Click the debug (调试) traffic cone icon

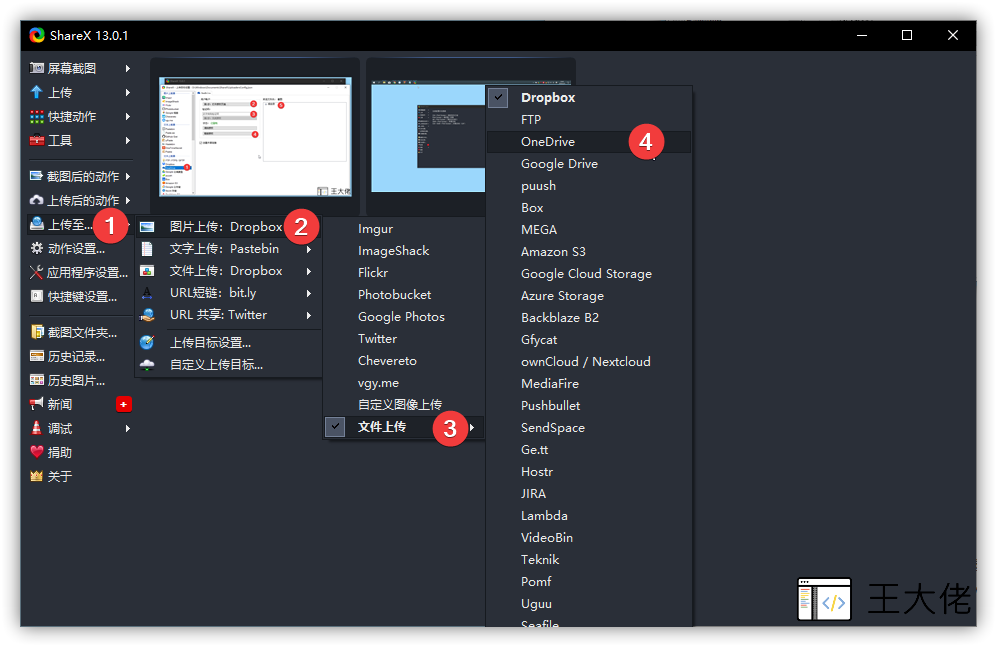37,428
